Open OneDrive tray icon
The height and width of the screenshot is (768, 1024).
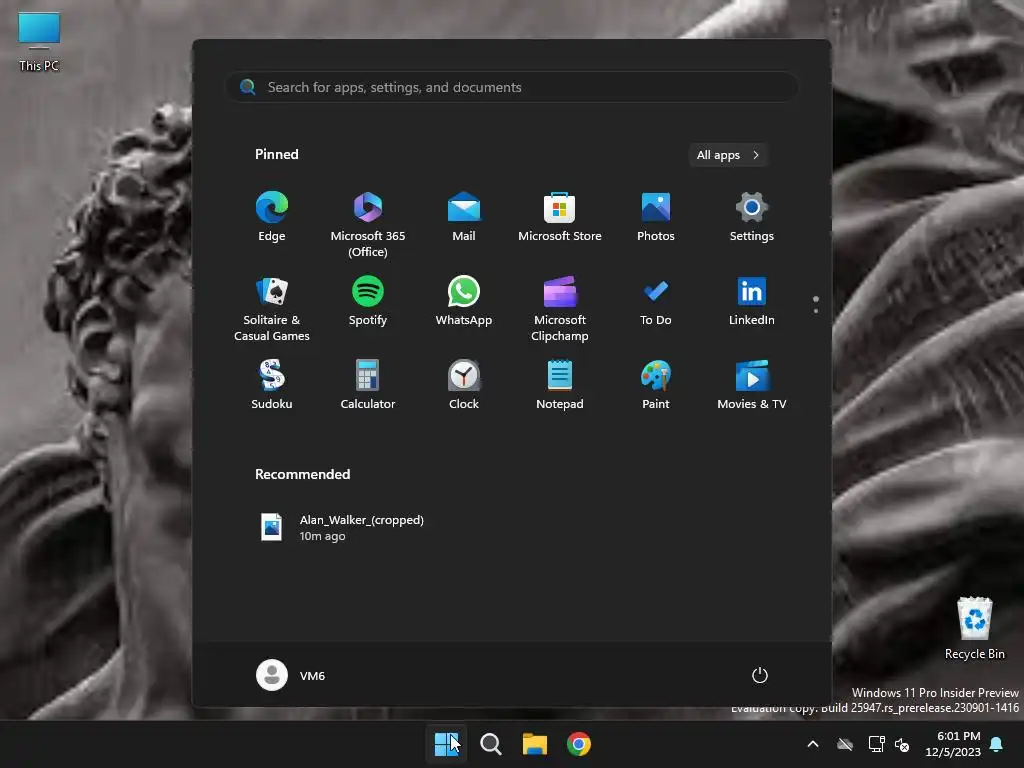pyautogui.click(x=845, y=744)
